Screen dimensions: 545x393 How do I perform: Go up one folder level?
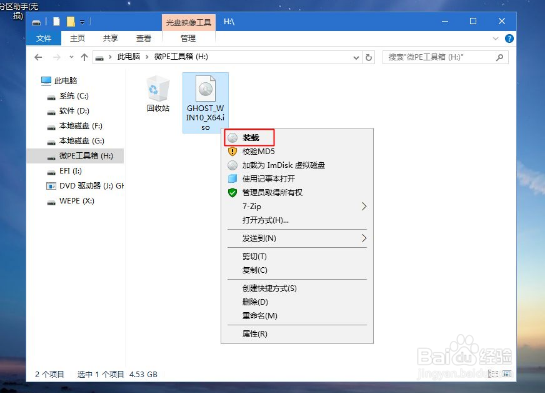84,57
